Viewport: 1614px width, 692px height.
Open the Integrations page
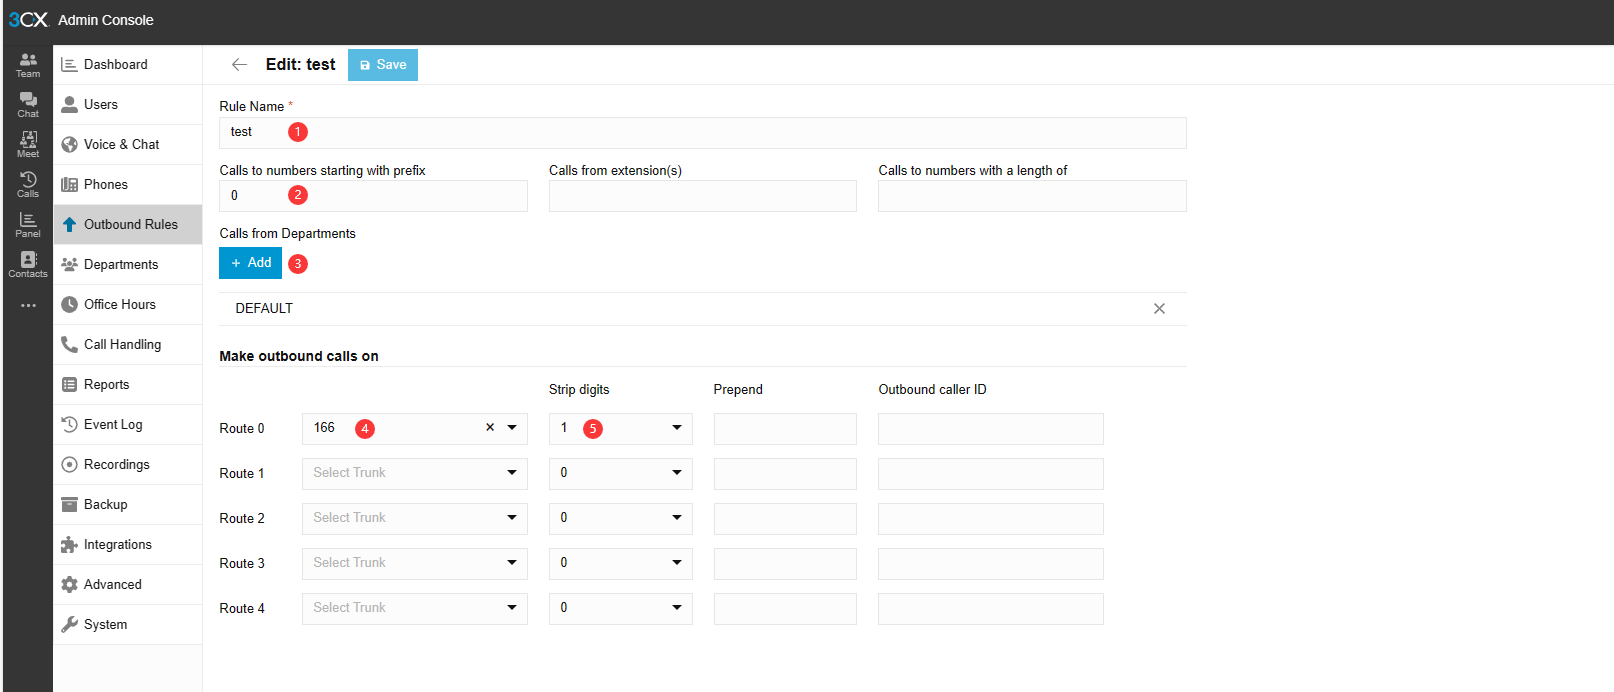tap(128, 545)
